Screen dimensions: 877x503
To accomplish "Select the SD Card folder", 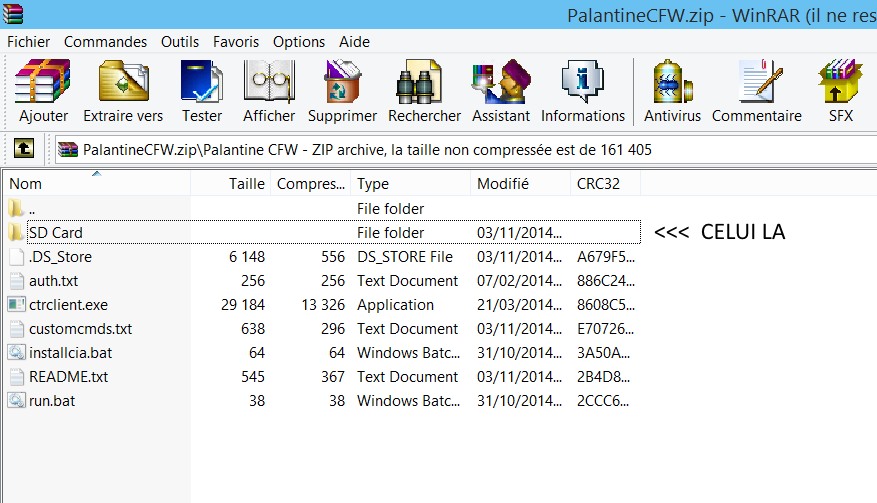I will (333, 232).
